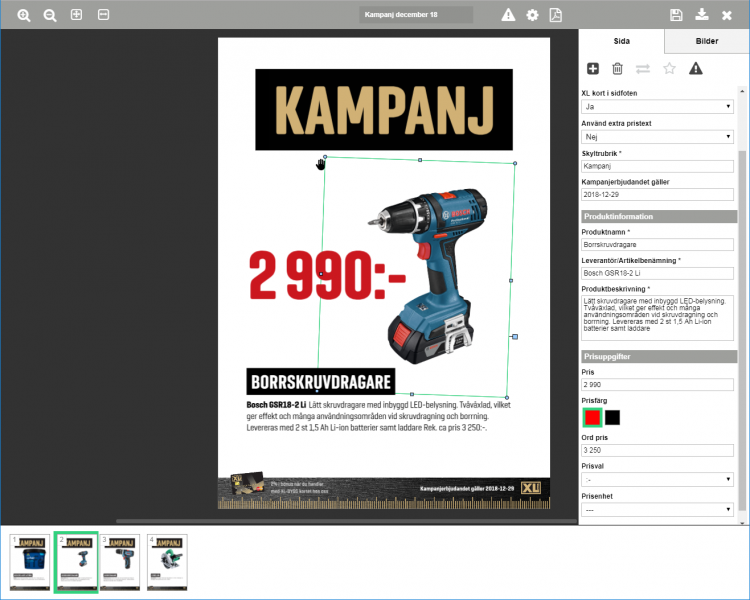
Task: Click the KAMPANJ headline banner
Action: pyautogui.click(x=384, y=110)
